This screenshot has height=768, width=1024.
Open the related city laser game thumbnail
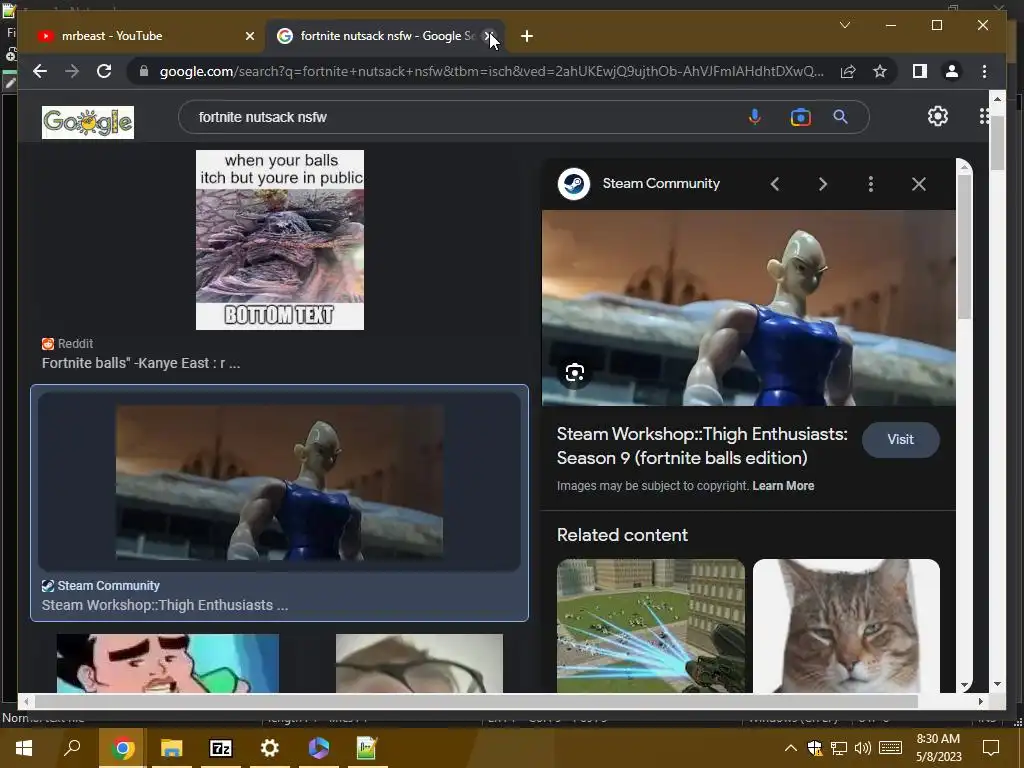pyautogui.click(x=650, y=626)
